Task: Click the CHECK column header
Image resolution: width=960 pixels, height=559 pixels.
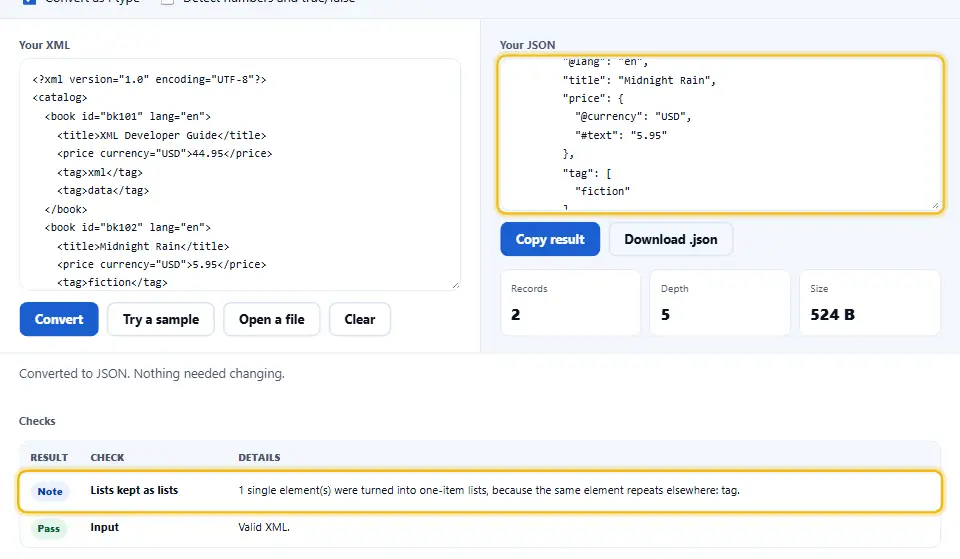Action: tap(107, 457)
